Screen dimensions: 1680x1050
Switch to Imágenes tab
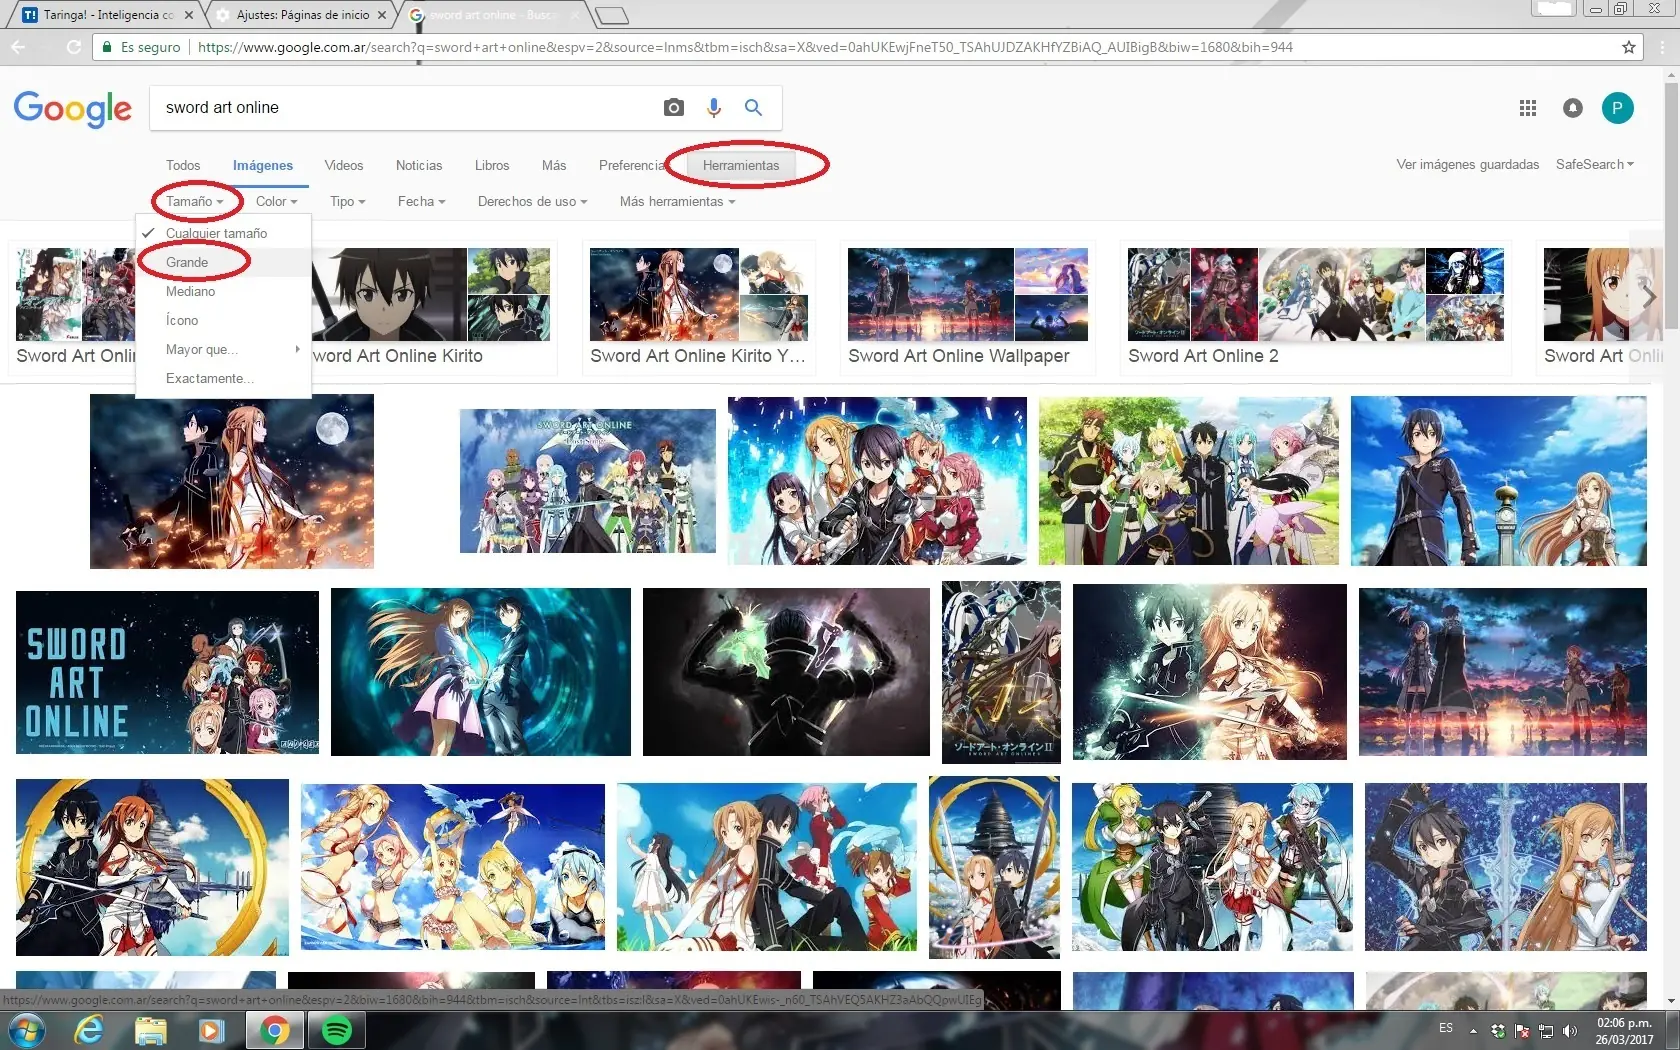(263, 165)
